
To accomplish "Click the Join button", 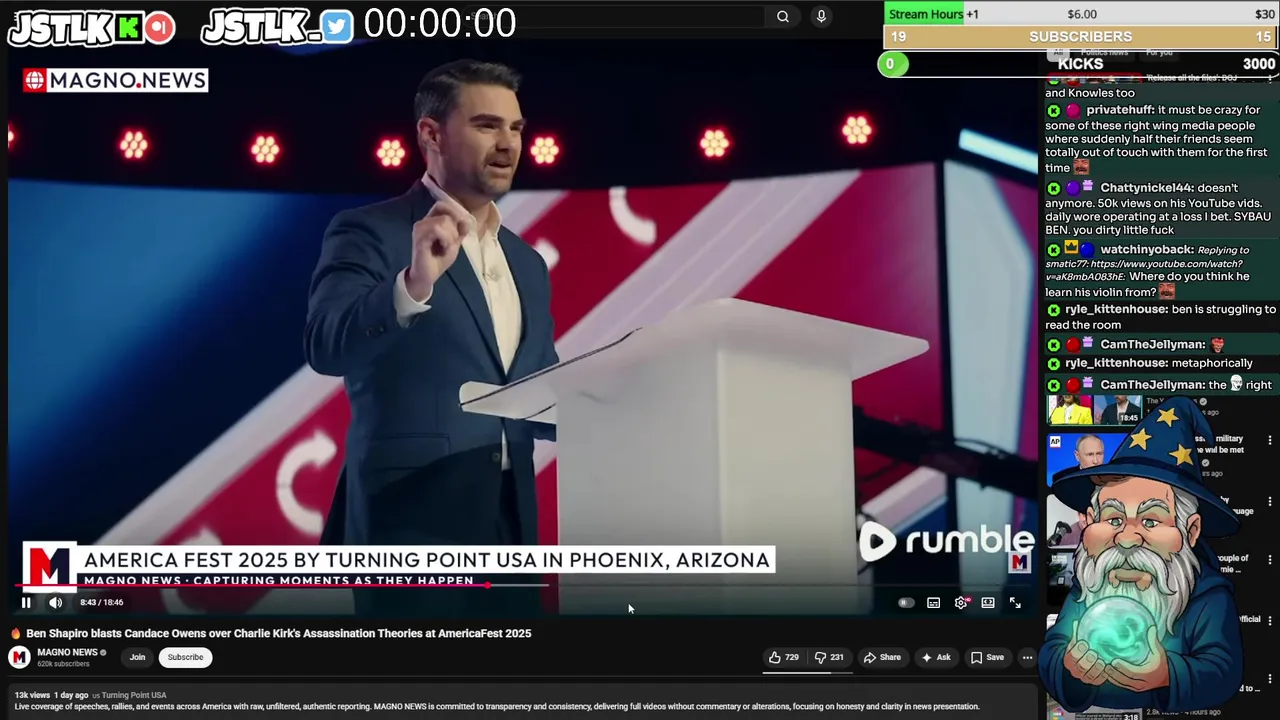I will pos(137,657).
